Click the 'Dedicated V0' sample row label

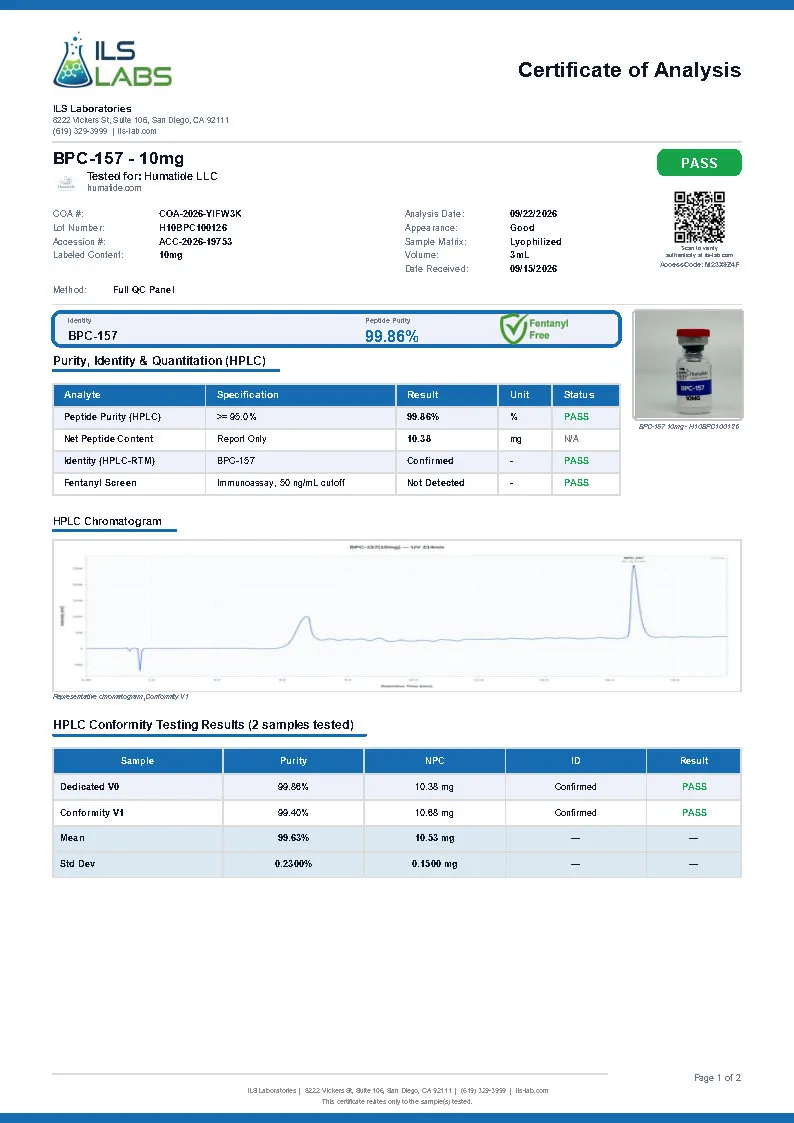(89, 786)
